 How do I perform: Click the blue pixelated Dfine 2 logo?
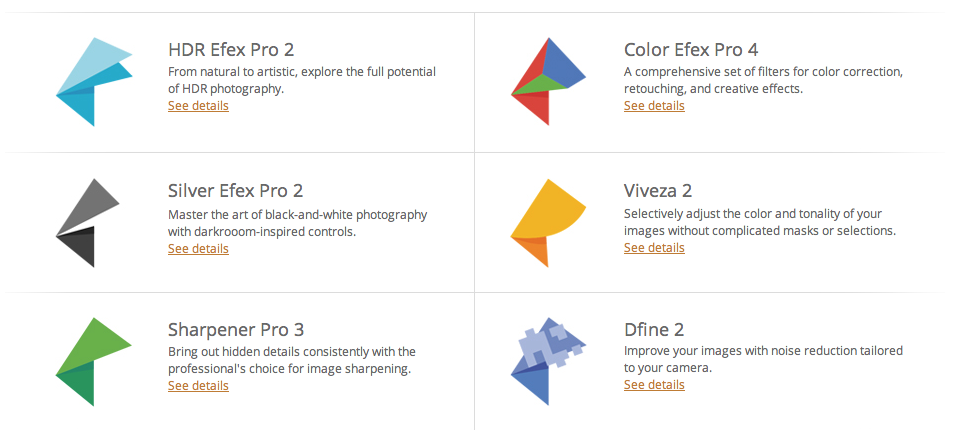tap(548, 361)
